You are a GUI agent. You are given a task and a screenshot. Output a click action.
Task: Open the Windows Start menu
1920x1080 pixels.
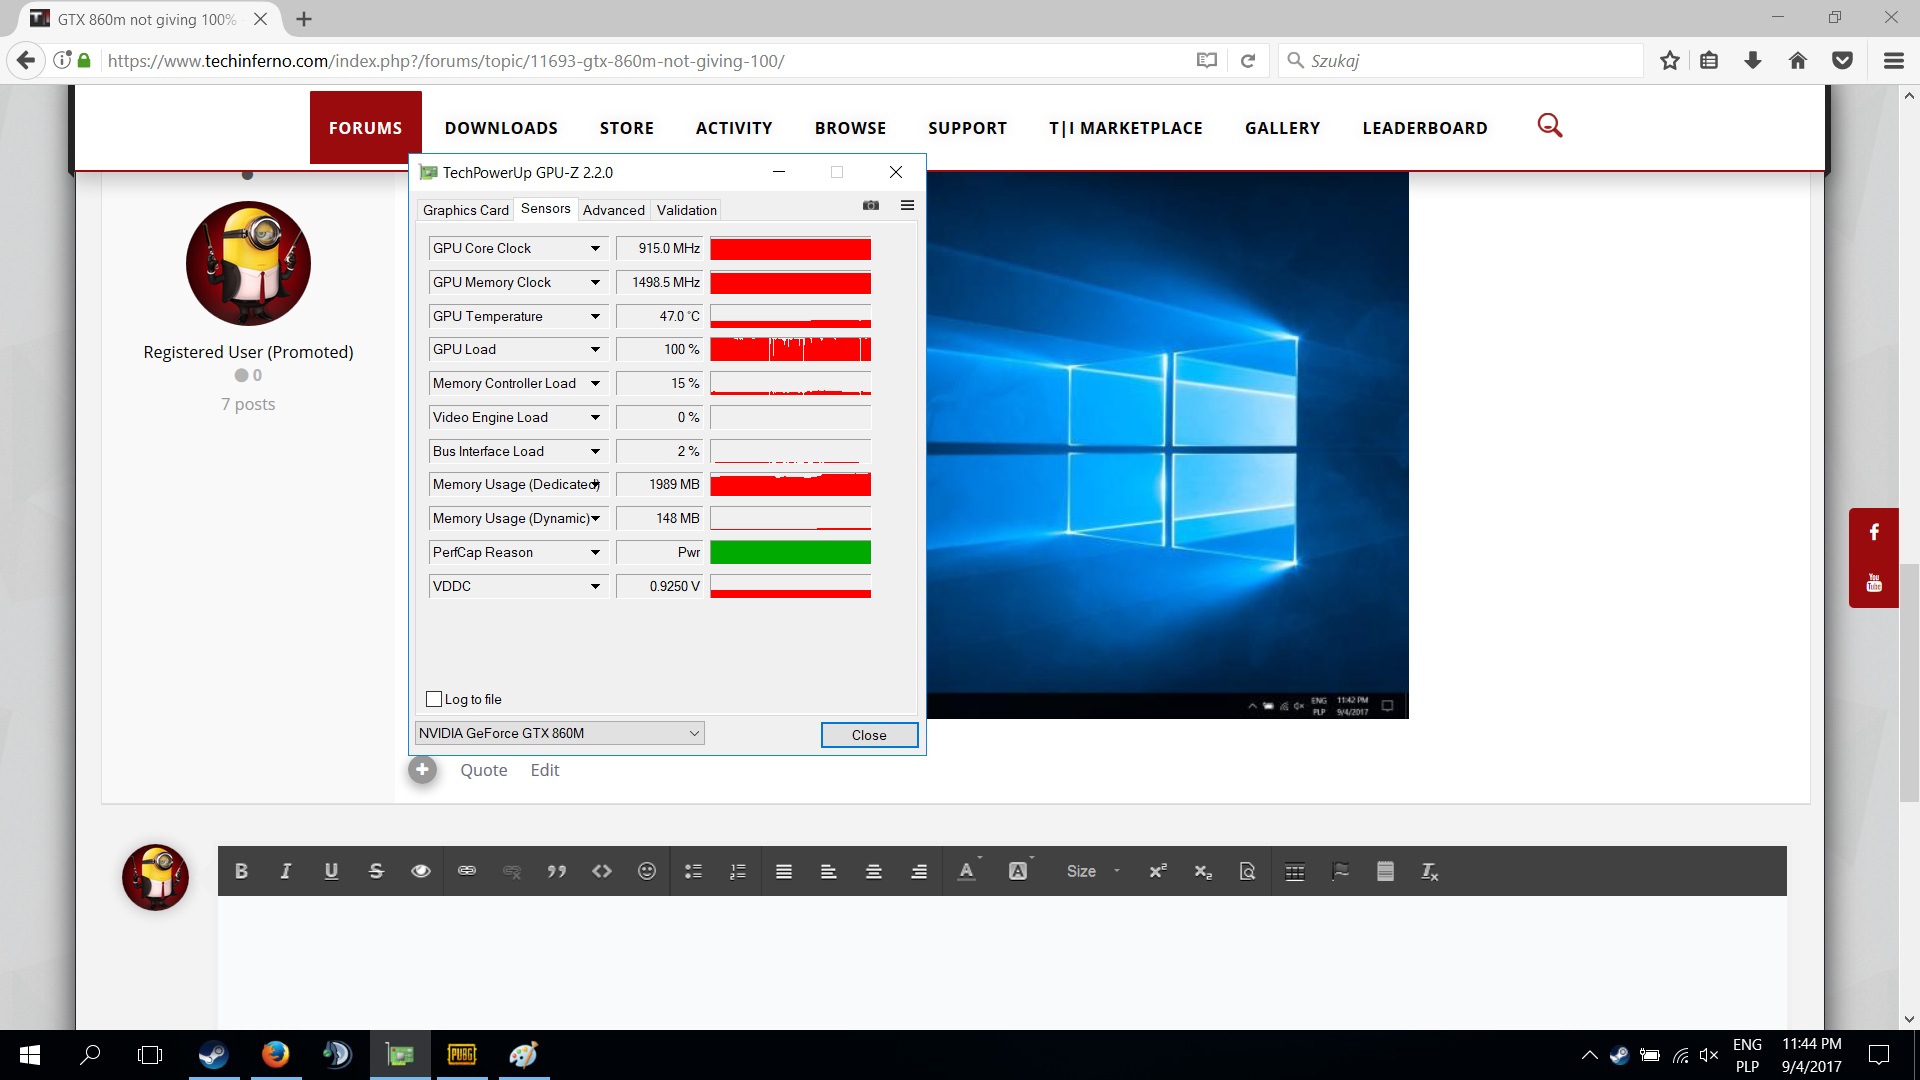[30, 1054]
